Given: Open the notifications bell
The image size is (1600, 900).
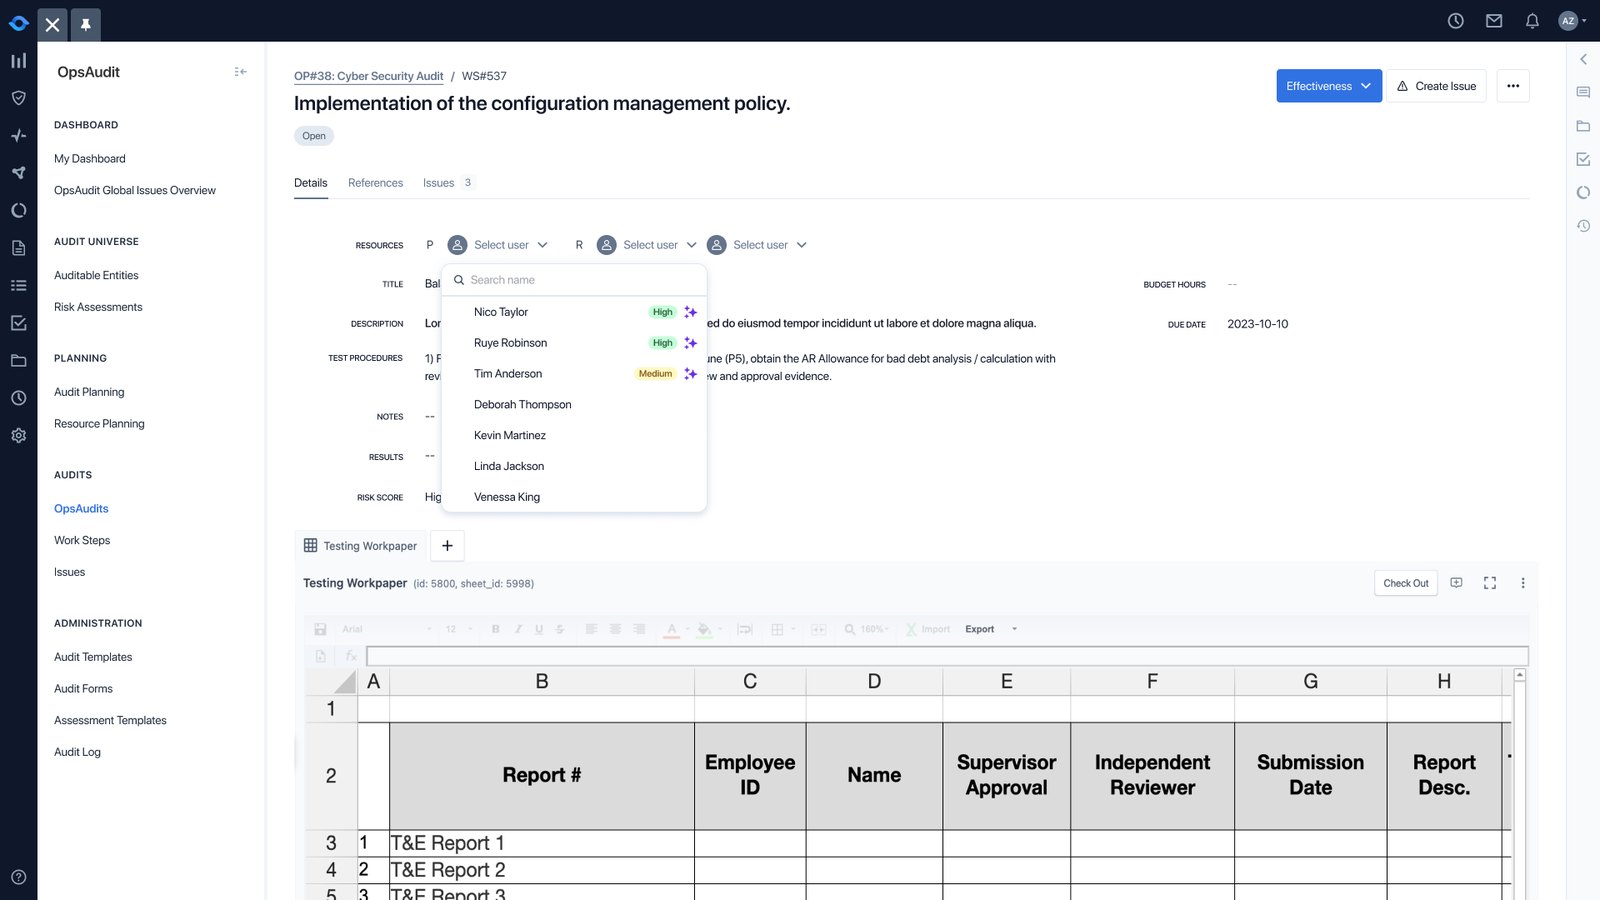Looking at the screenshot, I should click(1532, 20).
